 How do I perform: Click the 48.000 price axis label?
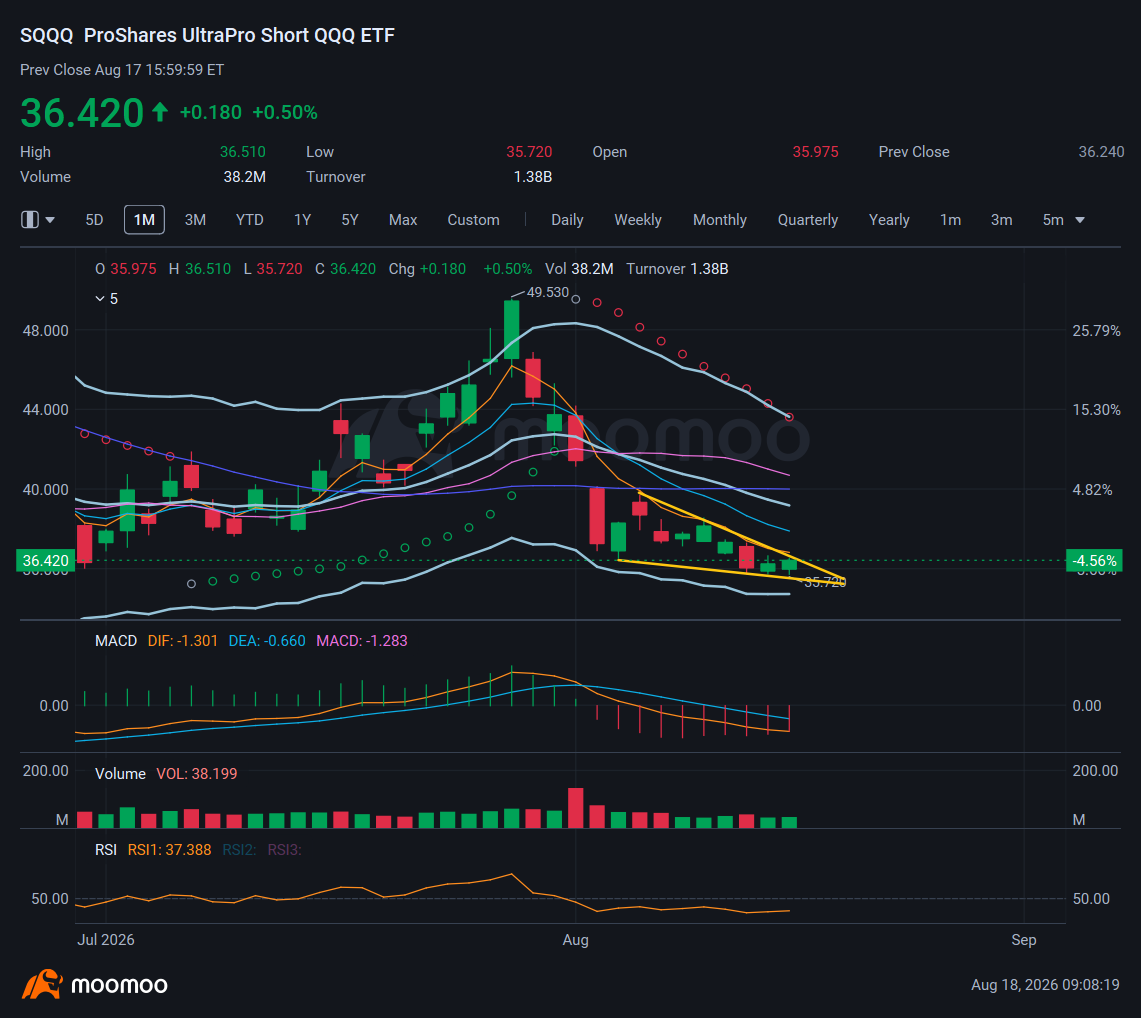coord(45,331)
